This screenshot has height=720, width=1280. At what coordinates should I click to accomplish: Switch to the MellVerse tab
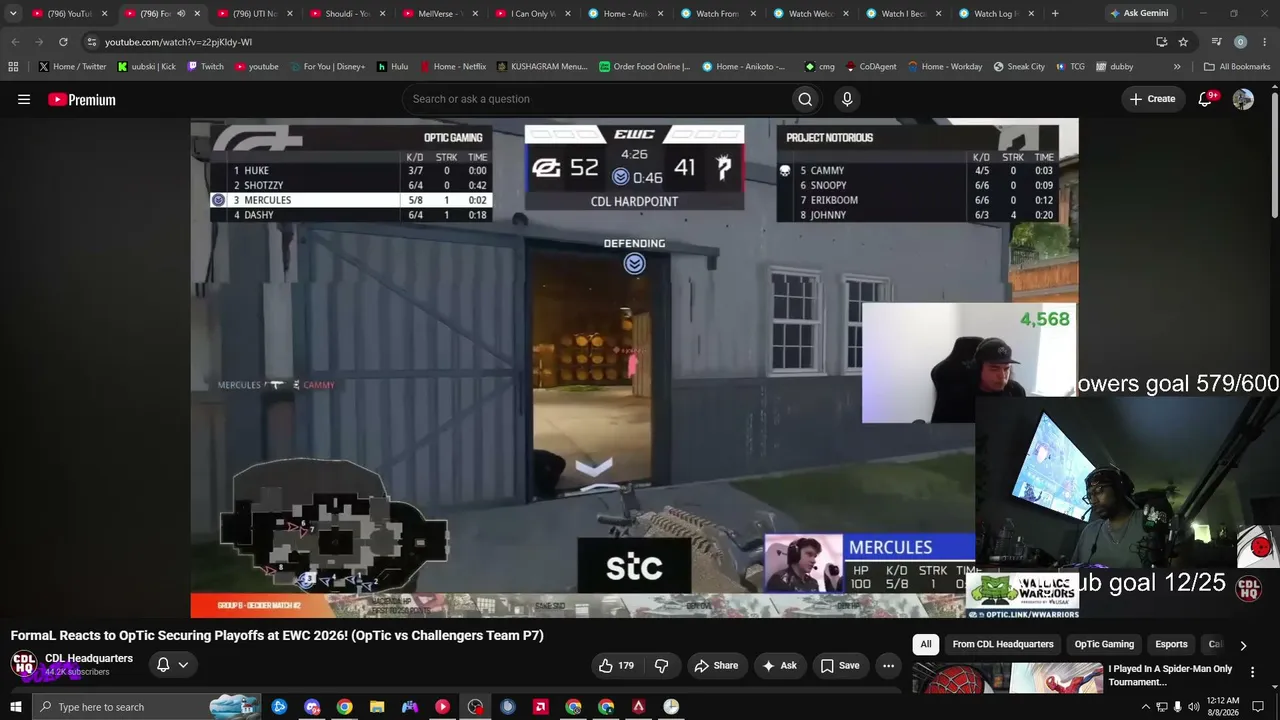click(440, 14)
